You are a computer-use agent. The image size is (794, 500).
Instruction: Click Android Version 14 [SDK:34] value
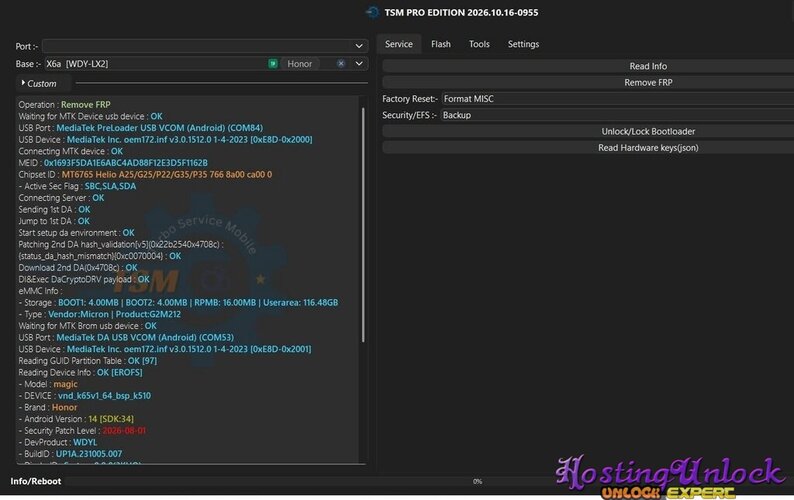coord(111,419)
